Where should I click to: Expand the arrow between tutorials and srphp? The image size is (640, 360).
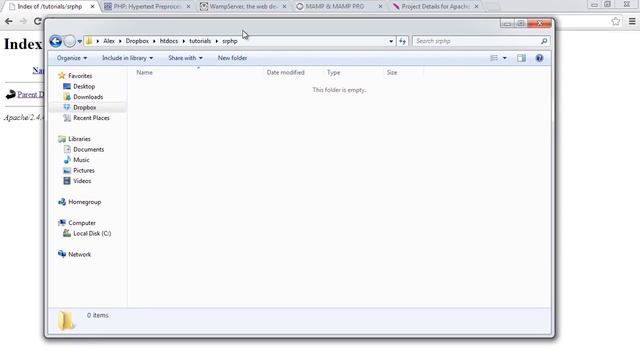point(217,41)
